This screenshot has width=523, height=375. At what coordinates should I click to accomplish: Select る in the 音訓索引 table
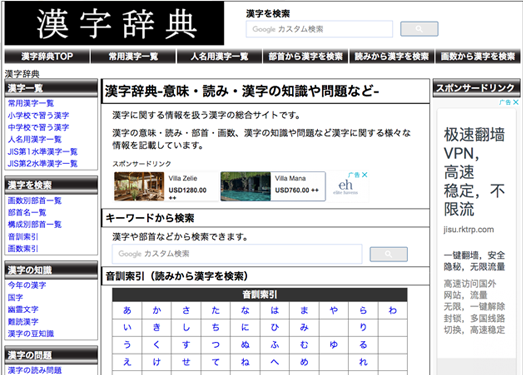tap(363, 345)
